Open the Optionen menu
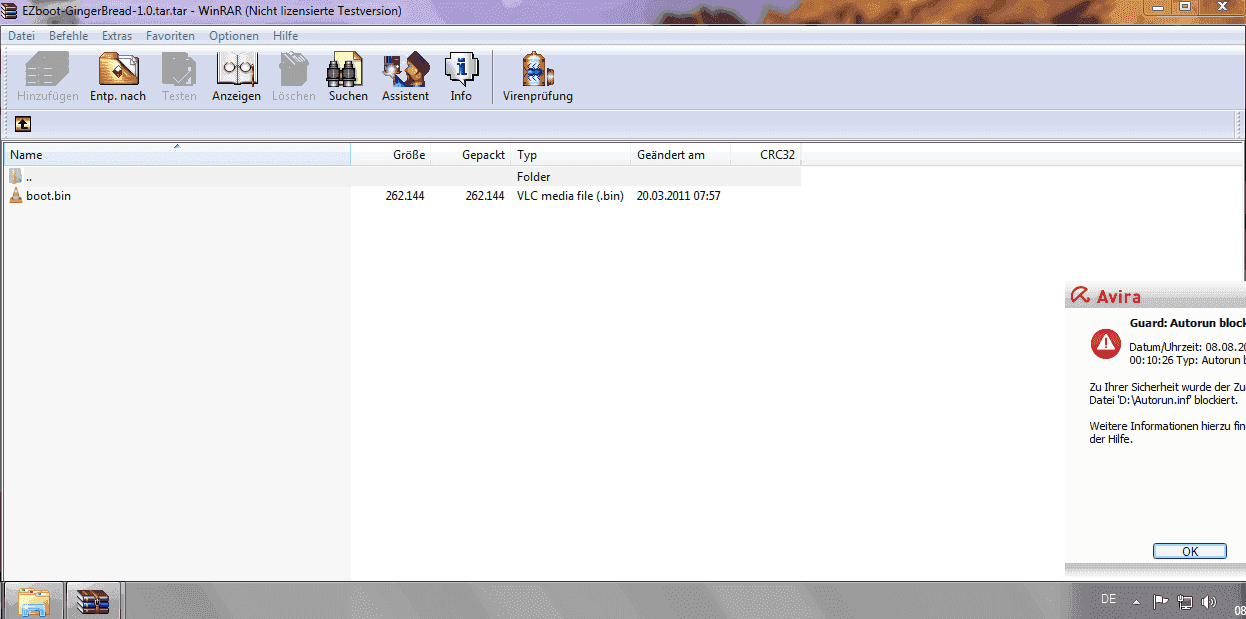 coord(234,36)
